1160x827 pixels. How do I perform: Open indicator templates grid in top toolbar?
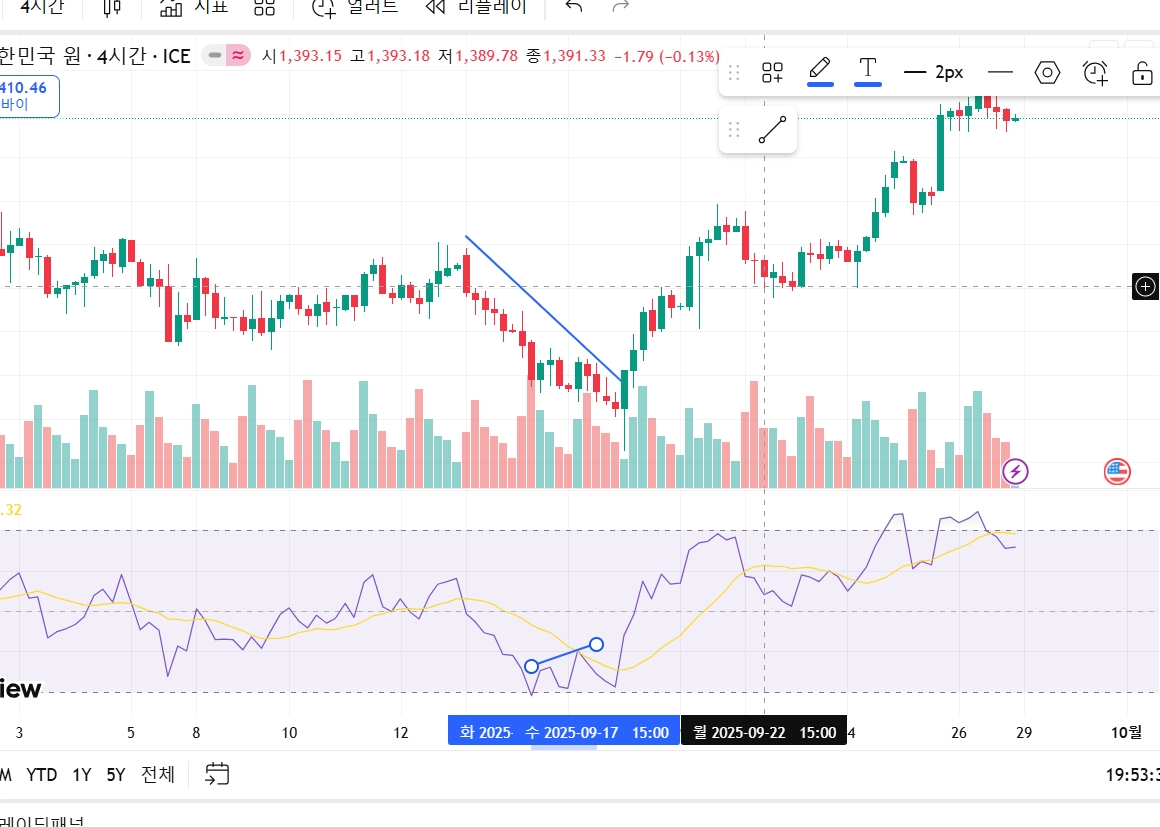(264, 7)
